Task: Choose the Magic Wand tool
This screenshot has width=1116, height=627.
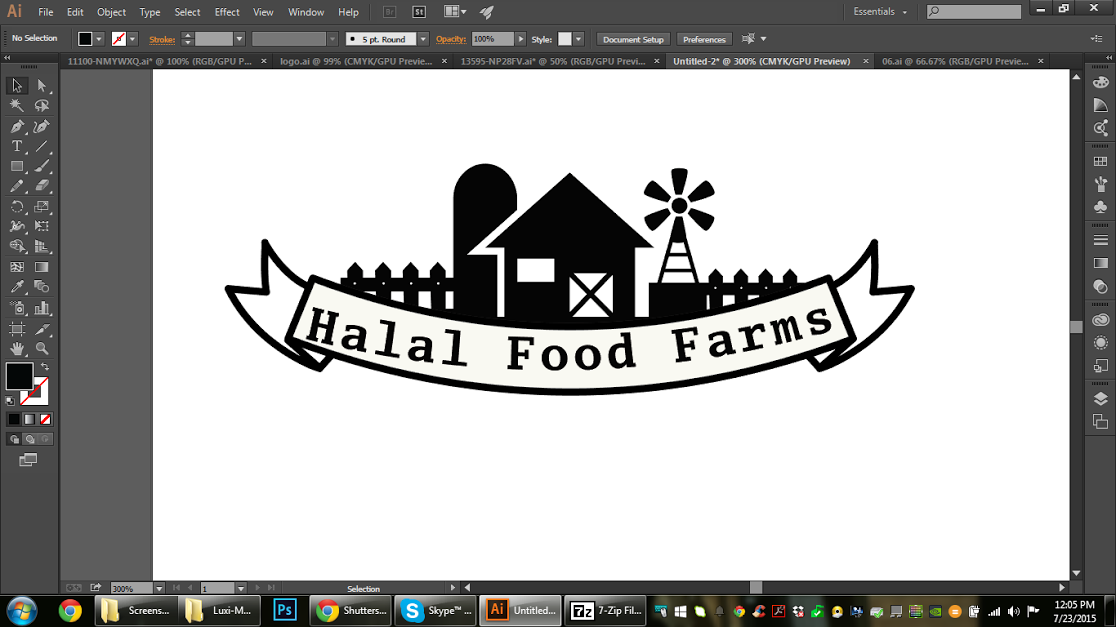Action: [x=17, y=106]
